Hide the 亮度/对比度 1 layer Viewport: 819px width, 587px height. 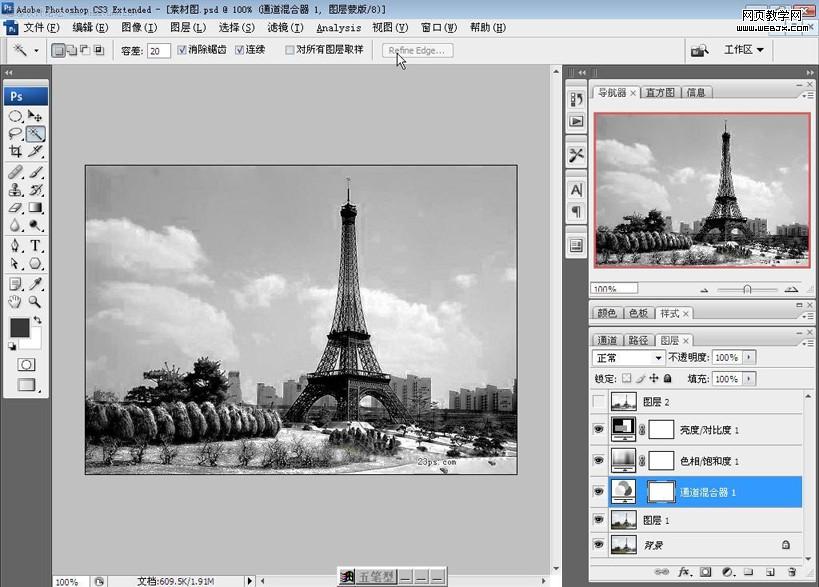[599, 429]
